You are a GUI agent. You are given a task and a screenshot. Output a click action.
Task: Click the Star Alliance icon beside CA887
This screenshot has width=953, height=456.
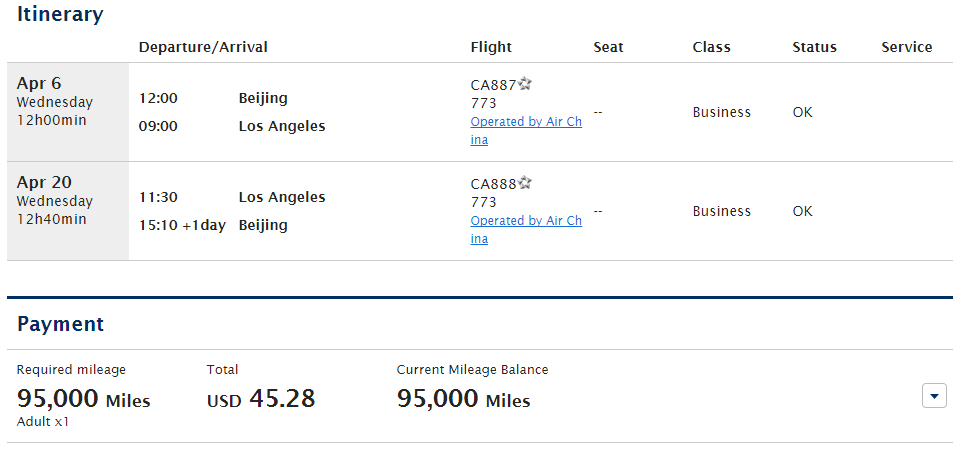click(x=525, y=84)
